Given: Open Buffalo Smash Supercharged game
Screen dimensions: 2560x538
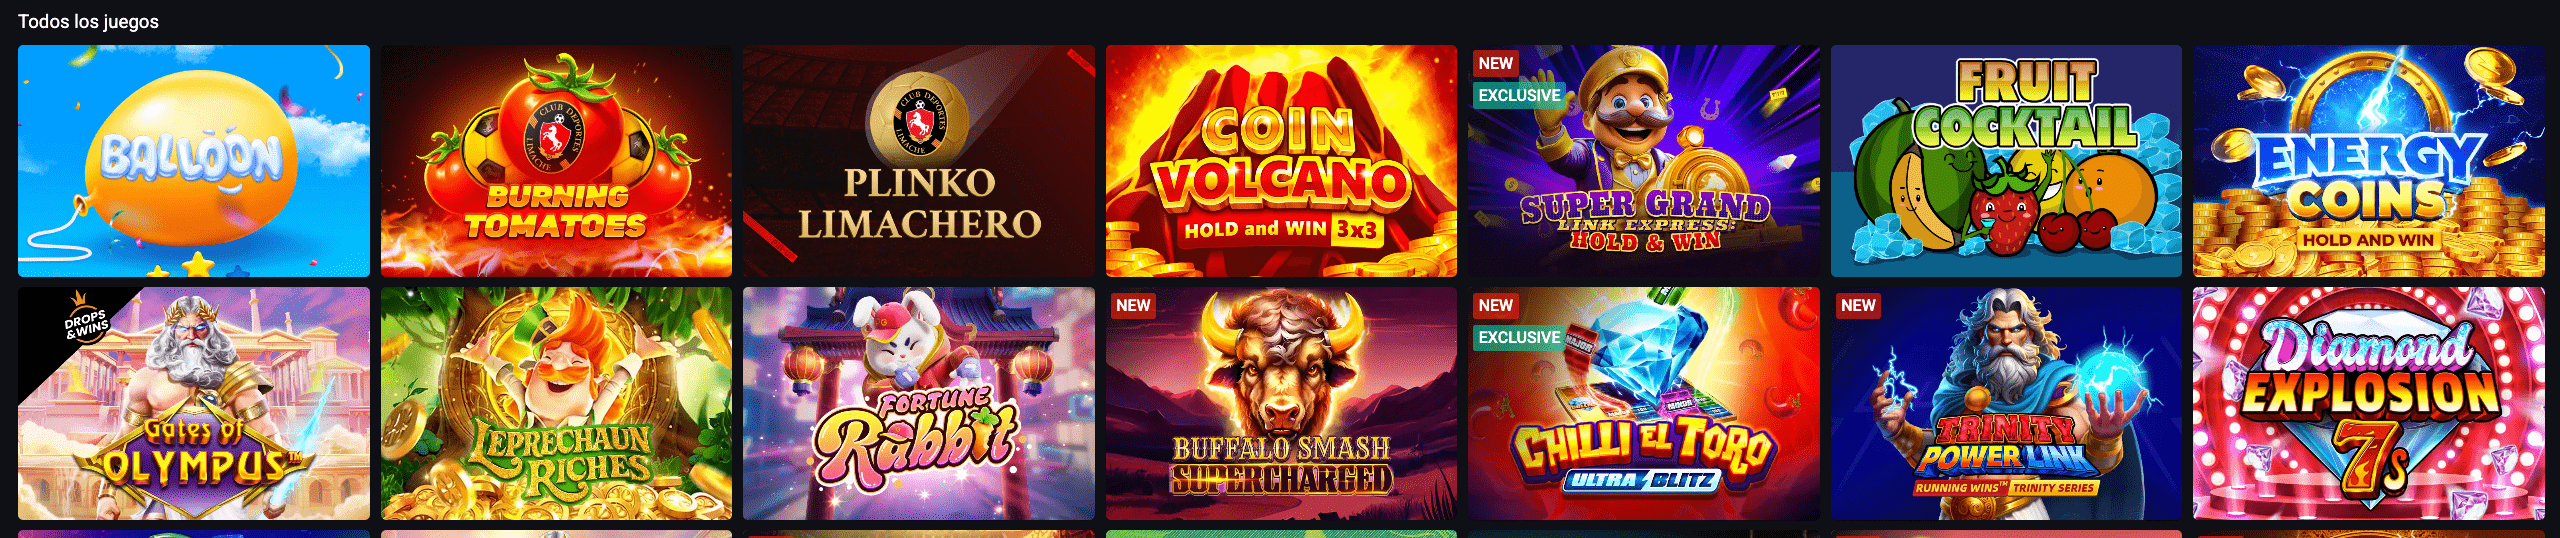Looking at the screenshot, I should coord(1281,404).
